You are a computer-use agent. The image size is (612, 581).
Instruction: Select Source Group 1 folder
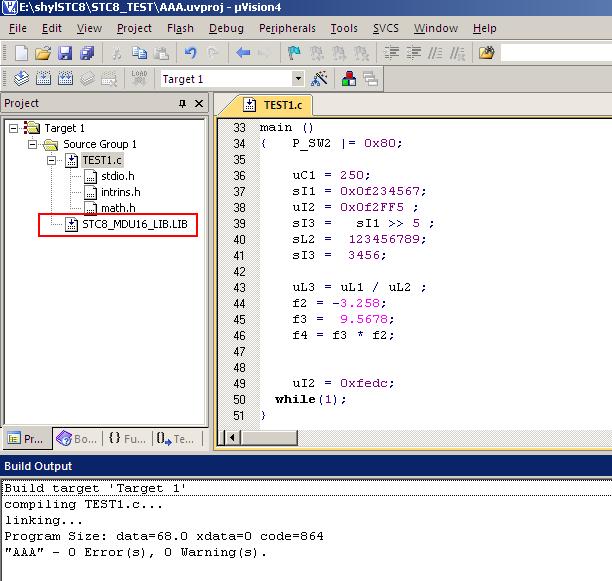tap(100, 144)
